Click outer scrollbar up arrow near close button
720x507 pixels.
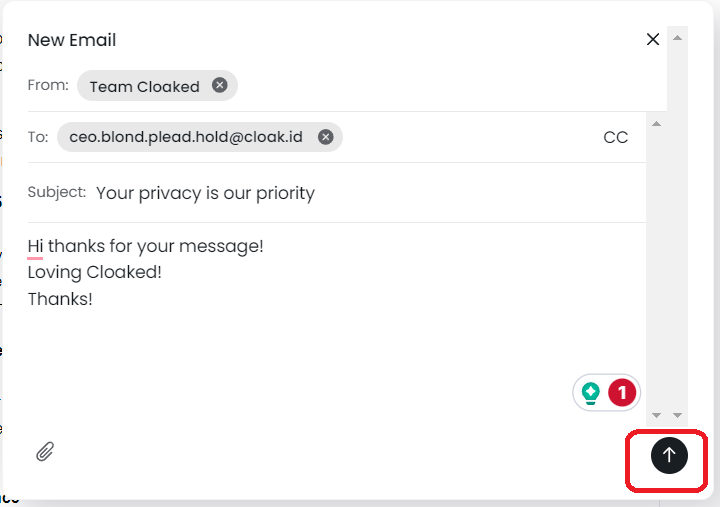(x=678, y=38)
